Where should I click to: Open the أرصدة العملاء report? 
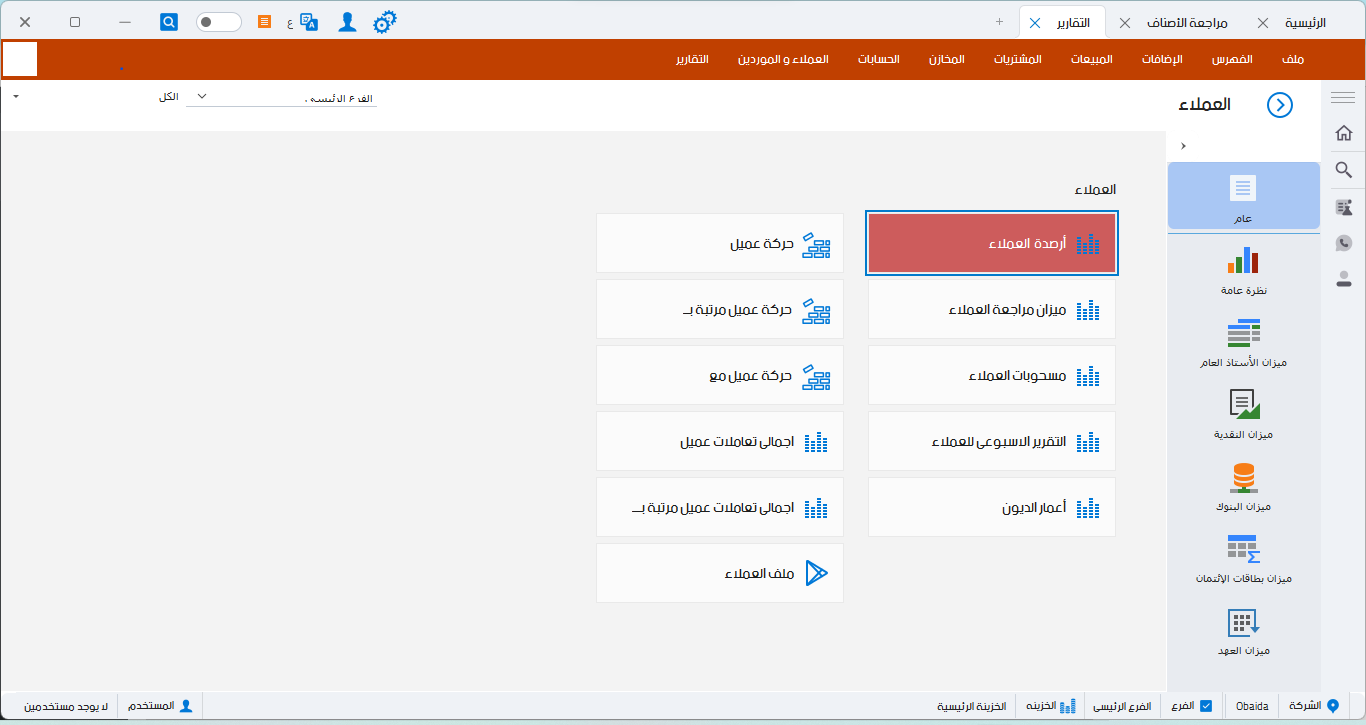991,242
